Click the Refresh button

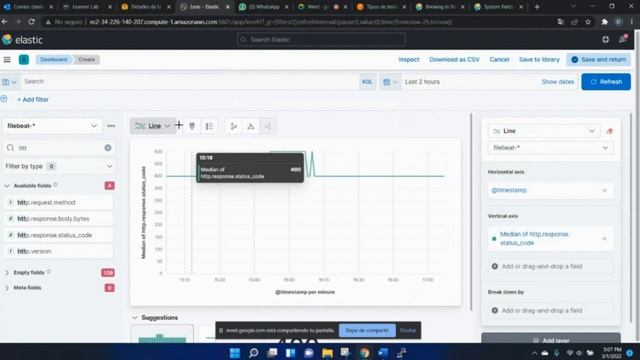click(606, 82)
